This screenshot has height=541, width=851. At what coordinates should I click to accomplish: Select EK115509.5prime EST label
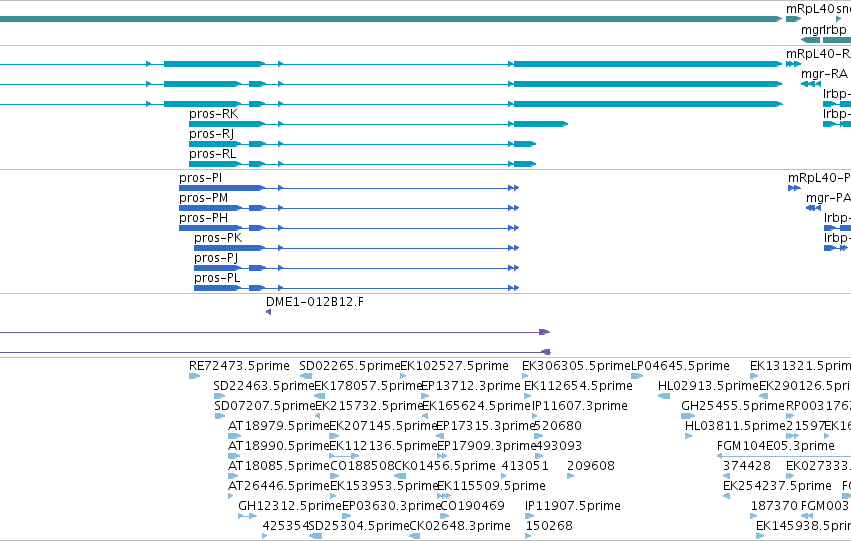click(x=491, y=487)
